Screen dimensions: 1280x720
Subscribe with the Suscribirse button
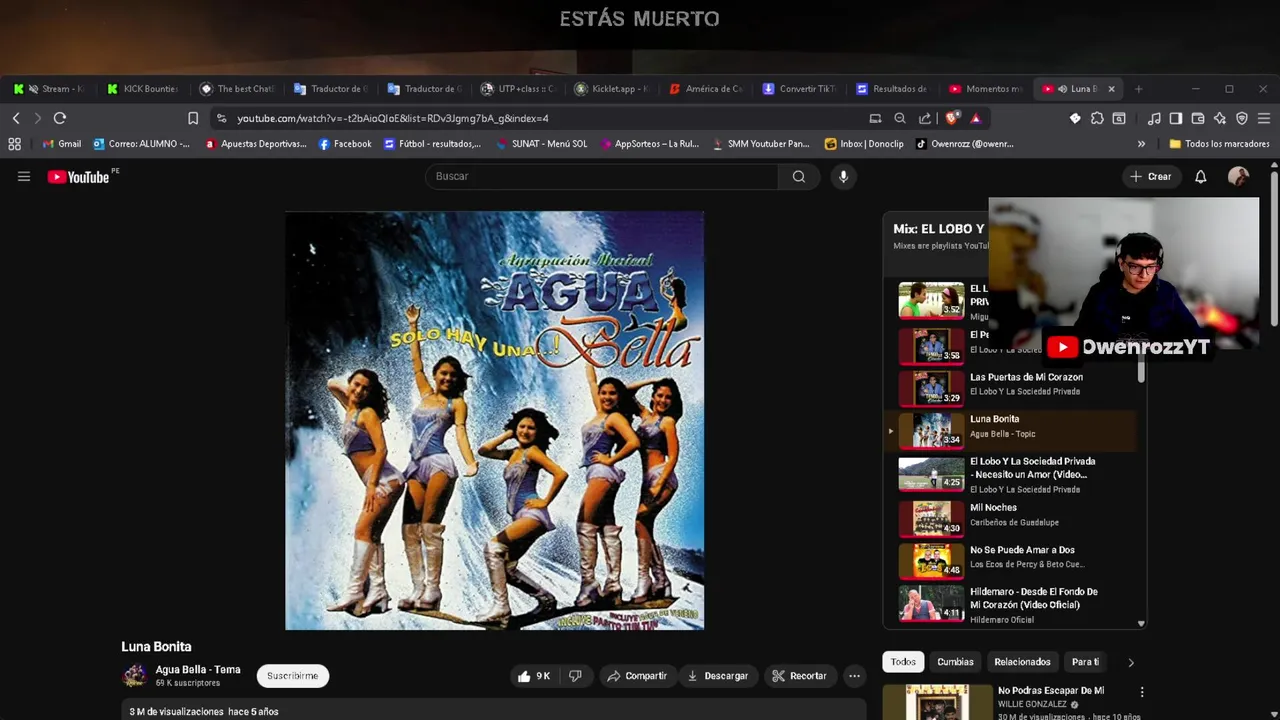[293, 676]
